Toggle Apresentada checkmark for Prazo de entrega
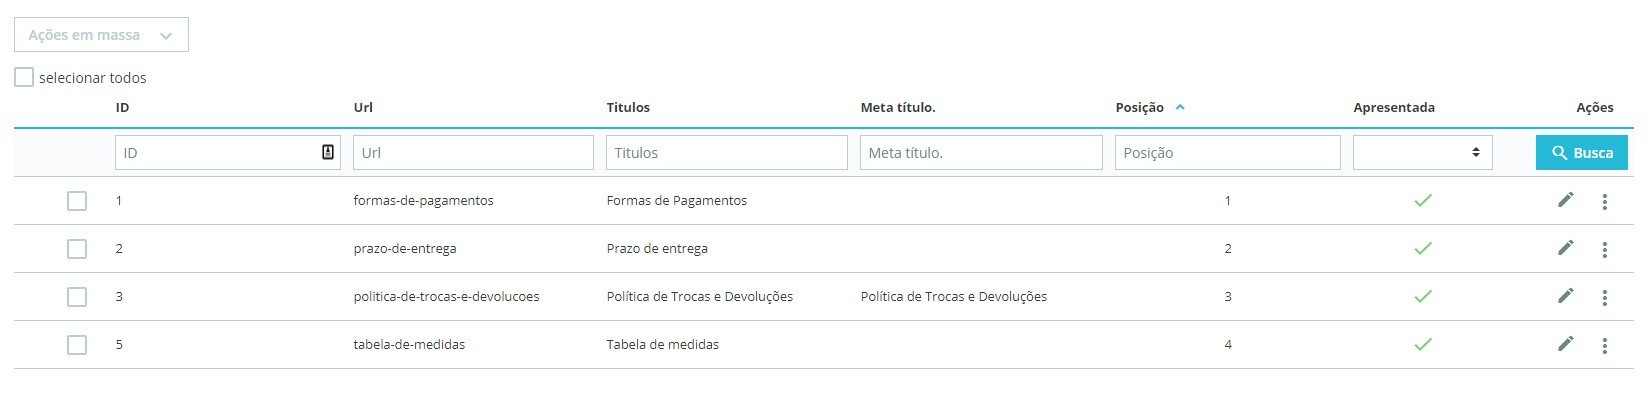The image size is (1651, 406). [1423, 248]
